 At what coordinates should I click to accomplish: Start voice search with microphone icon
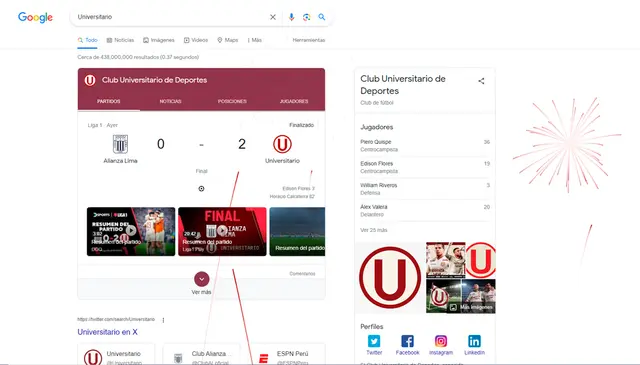coord(291,17)
